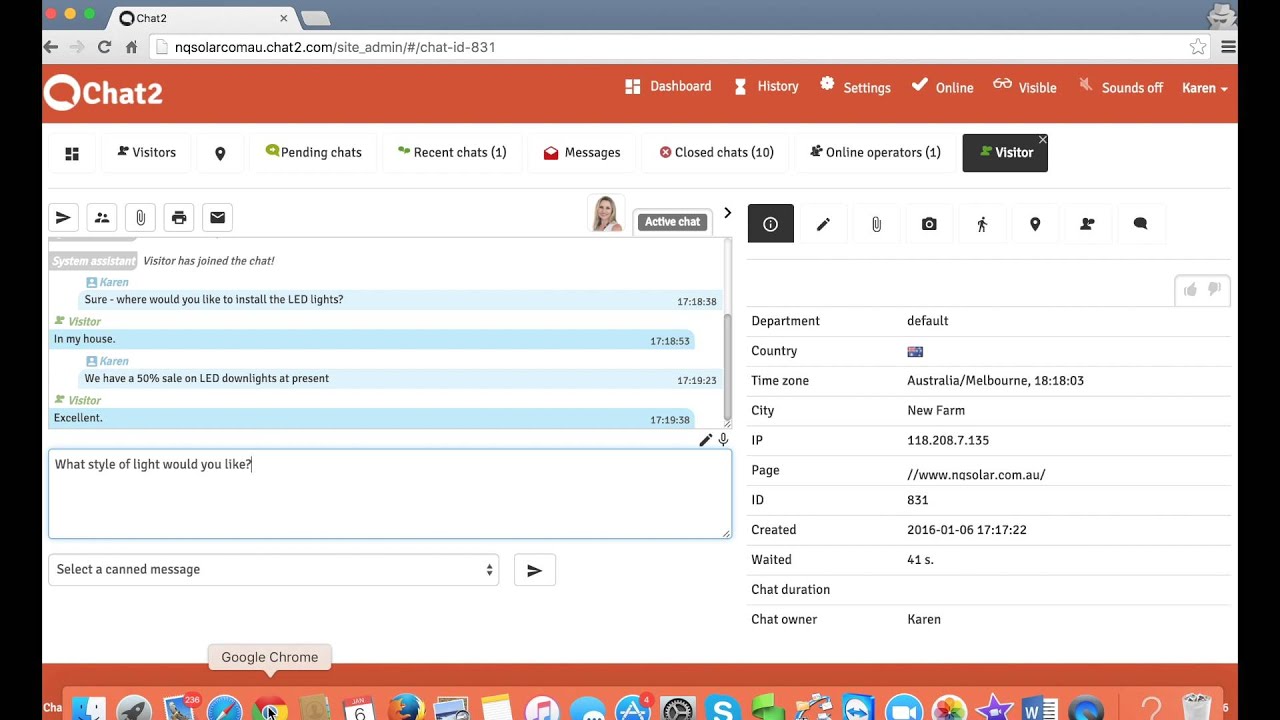Open the map pin tab next to Visitors
1280x720 pixels.
(x=220, y=153)
